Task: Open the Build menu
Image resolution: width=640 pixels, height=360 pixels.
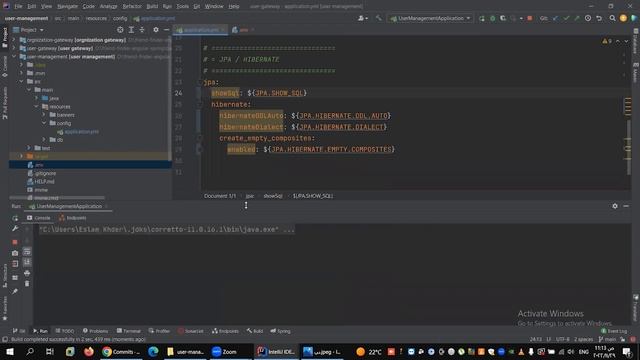Action: (x=152, y=7)
